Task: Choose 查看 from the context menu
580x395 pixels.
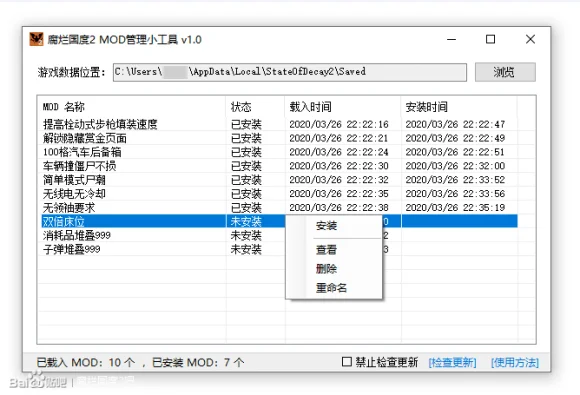Action: point(326,250)
